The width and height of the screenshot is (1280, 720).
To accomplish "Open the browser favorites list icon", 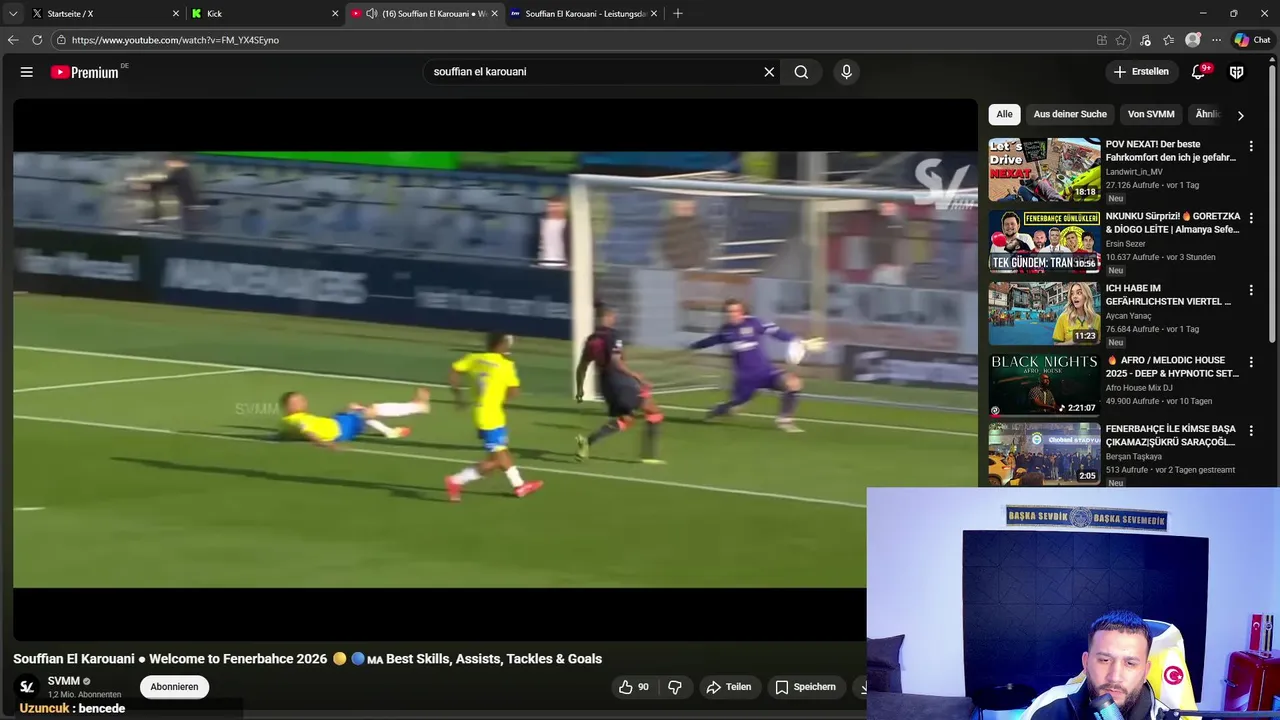I will coord(1168,40).
